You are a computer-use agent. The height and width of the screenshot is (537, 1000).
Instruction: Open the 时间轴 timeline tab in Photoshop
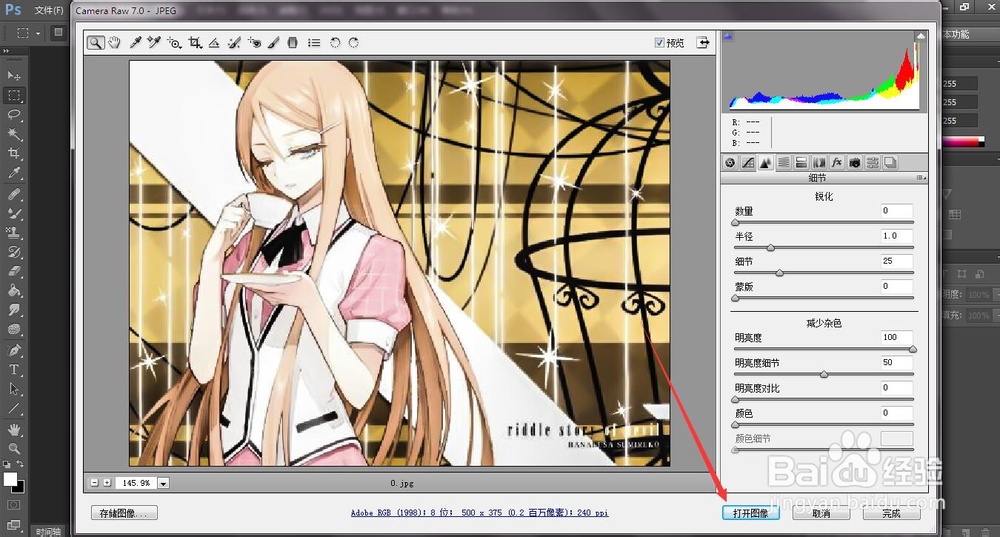click(48, 532)
